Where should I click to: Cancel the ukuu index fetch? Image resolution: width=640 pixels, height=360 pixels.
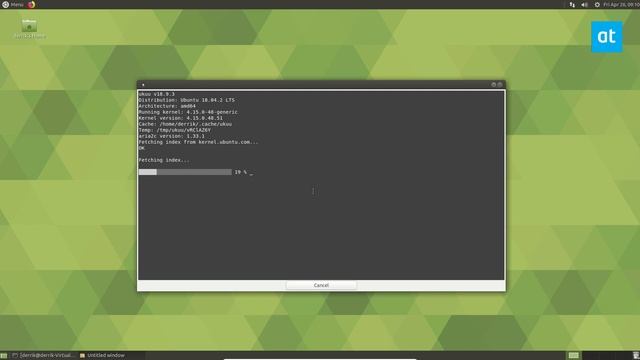(x=321, y=285)
